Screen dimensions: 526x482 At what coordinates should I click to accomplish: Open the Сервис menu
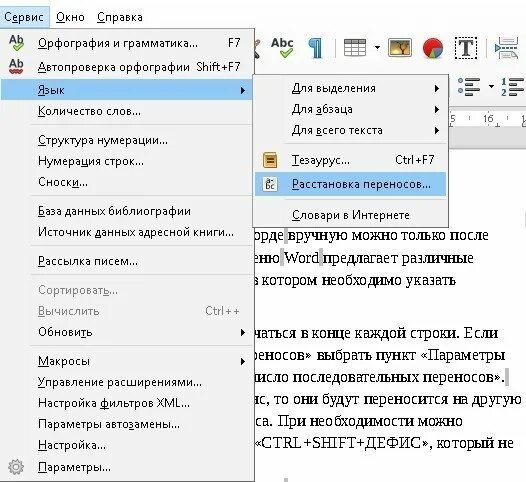tap(24, 17)
